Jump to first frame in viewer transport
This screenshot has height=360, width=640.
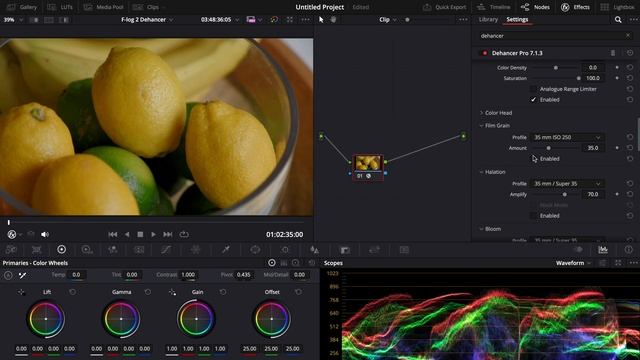[x=113, y=234]
